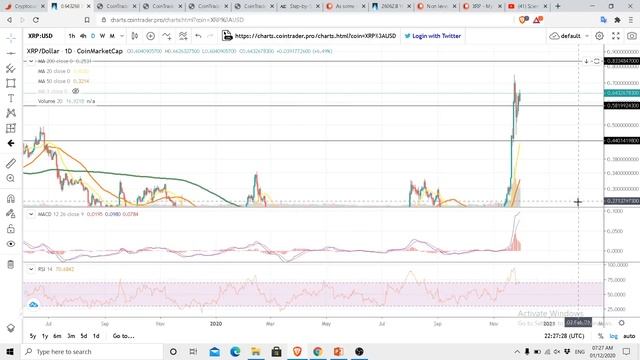640x360 pixels.
Task: Select the crosshair cursor tool
Action: [x=11, y=38]
